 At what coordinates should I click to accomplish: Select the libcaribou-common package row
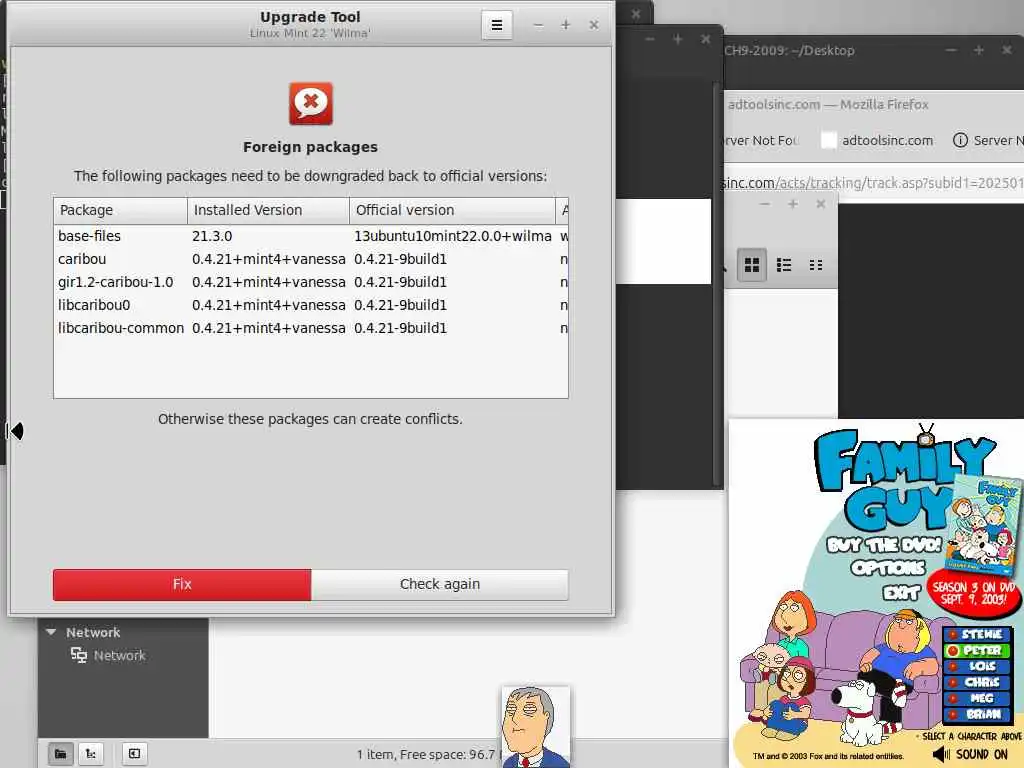click(x=311, y=328)
